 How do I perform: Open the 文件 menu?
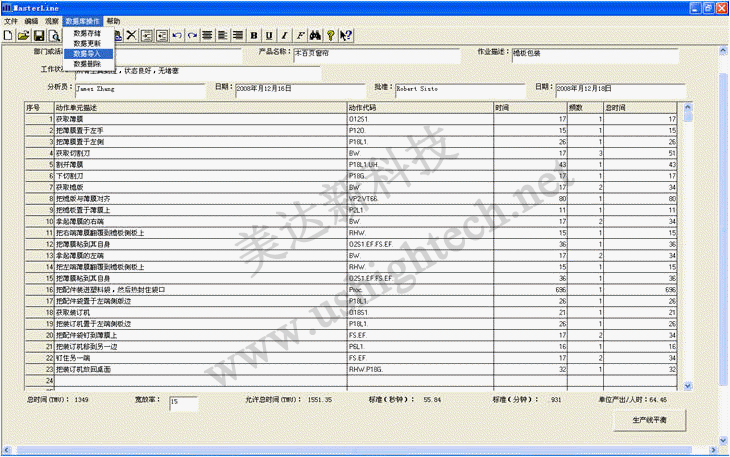tap(11, 20)
